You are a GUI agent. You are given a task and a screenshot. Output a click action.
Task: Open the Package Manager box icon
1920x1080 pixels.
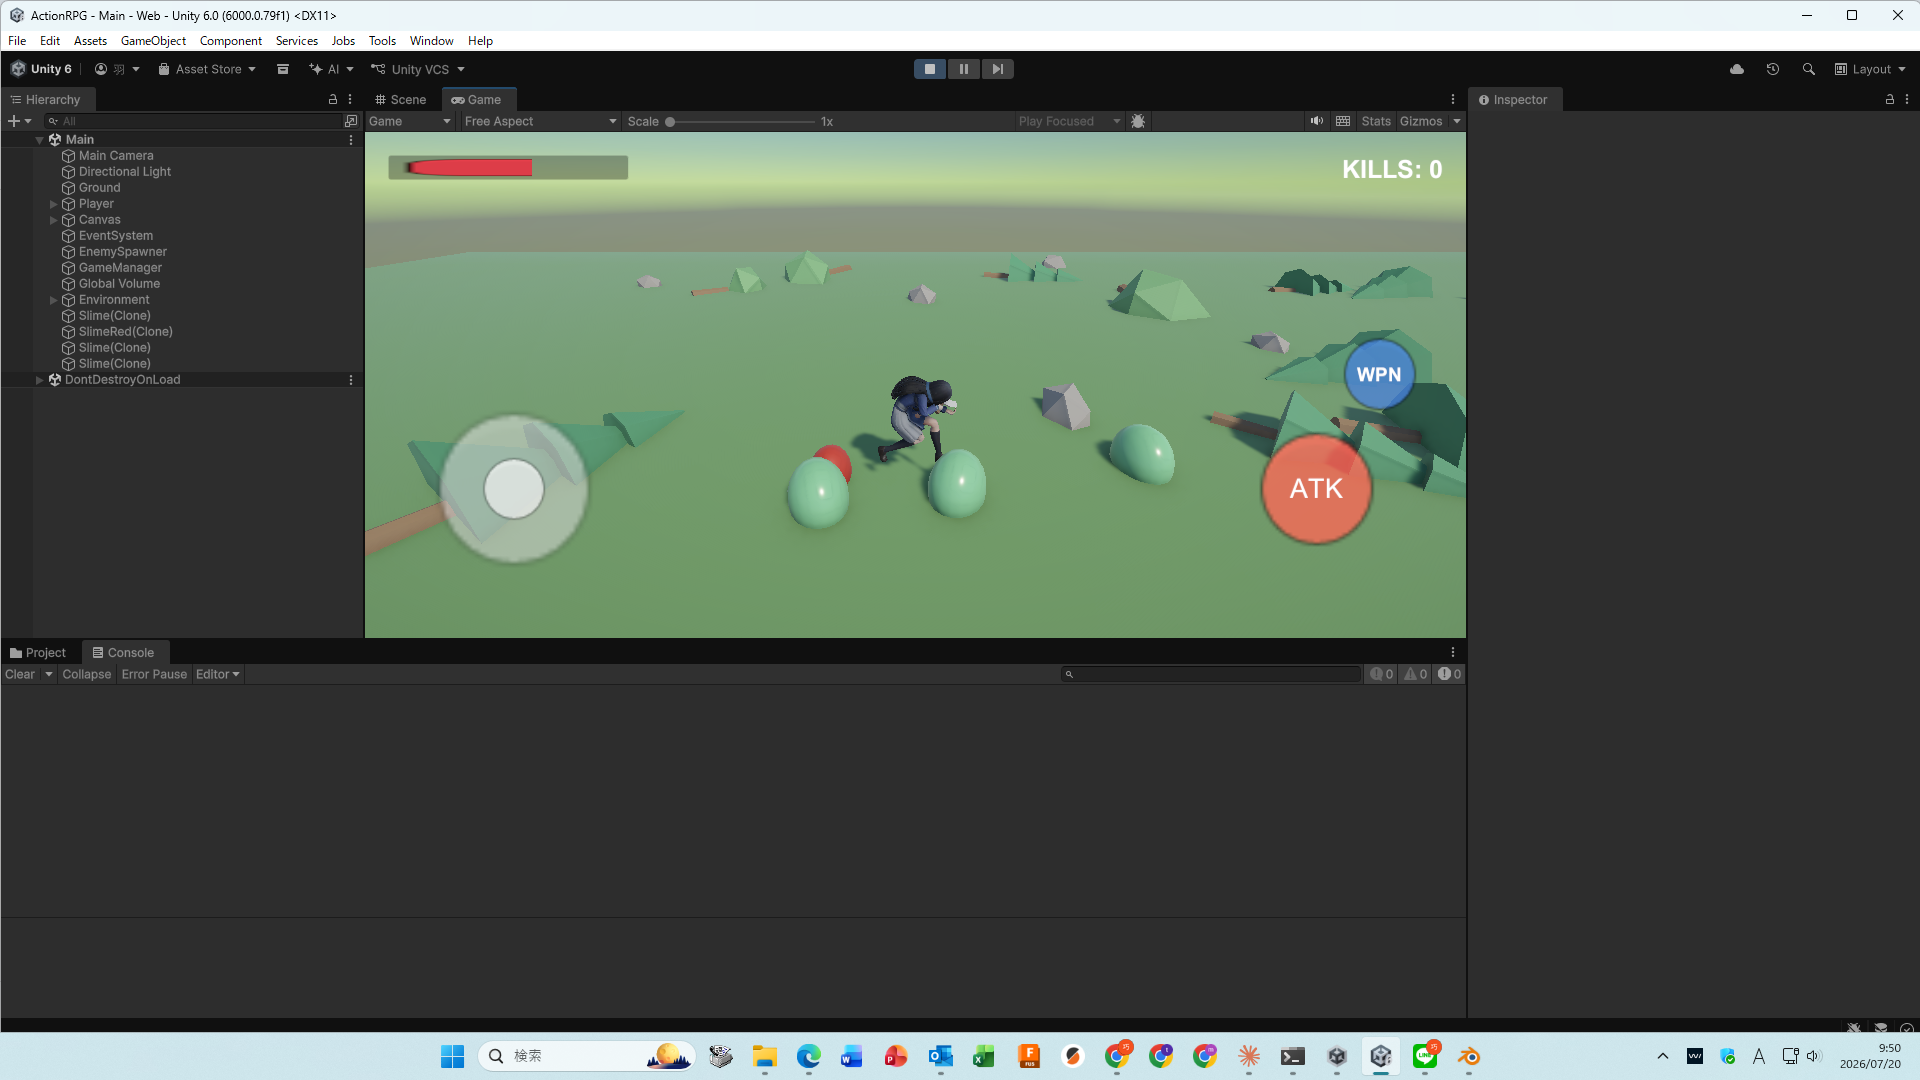(x=283, y=69)
